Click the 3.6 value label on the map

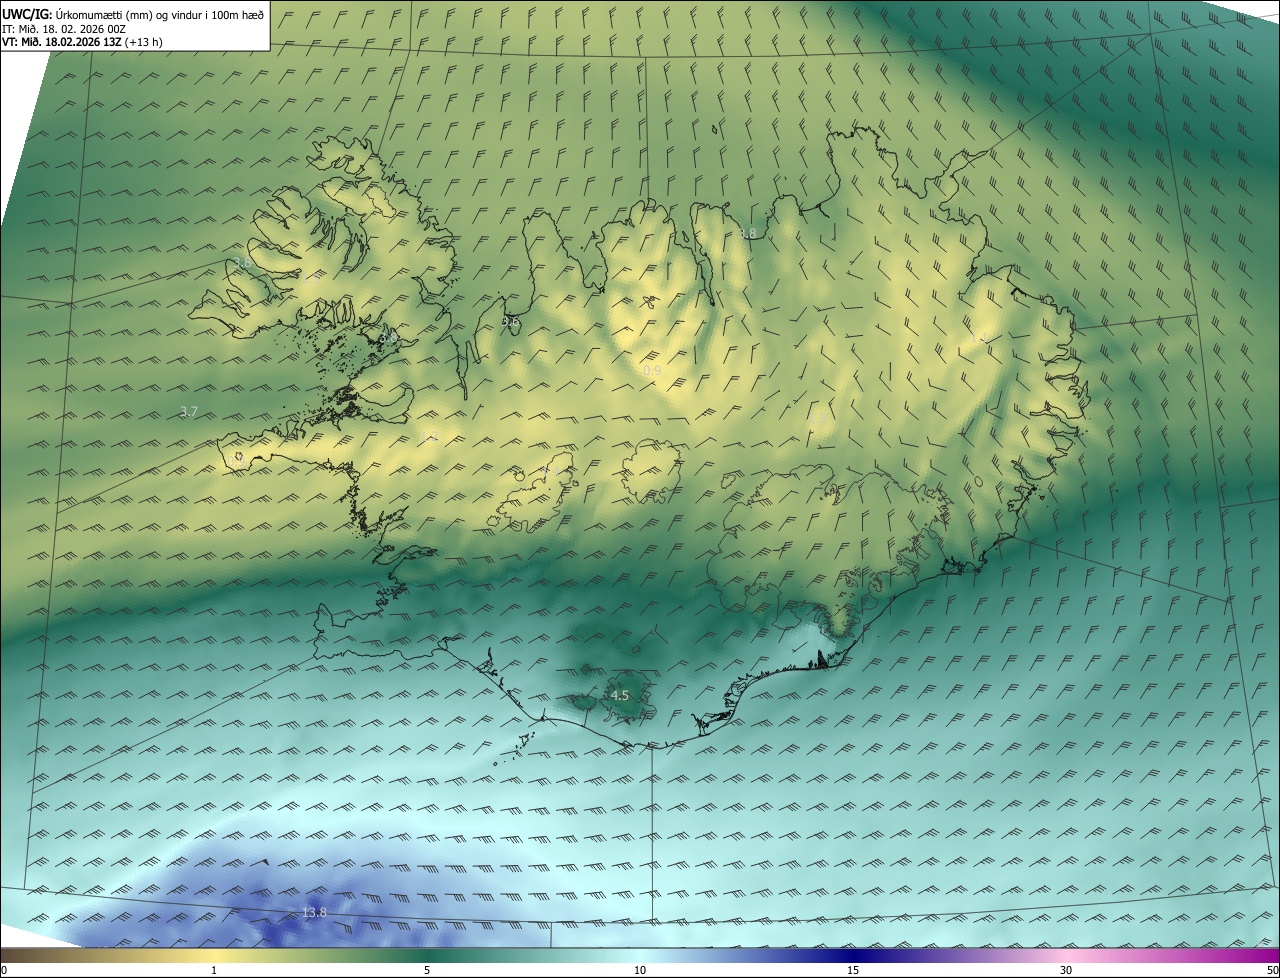tap(510, 321)
